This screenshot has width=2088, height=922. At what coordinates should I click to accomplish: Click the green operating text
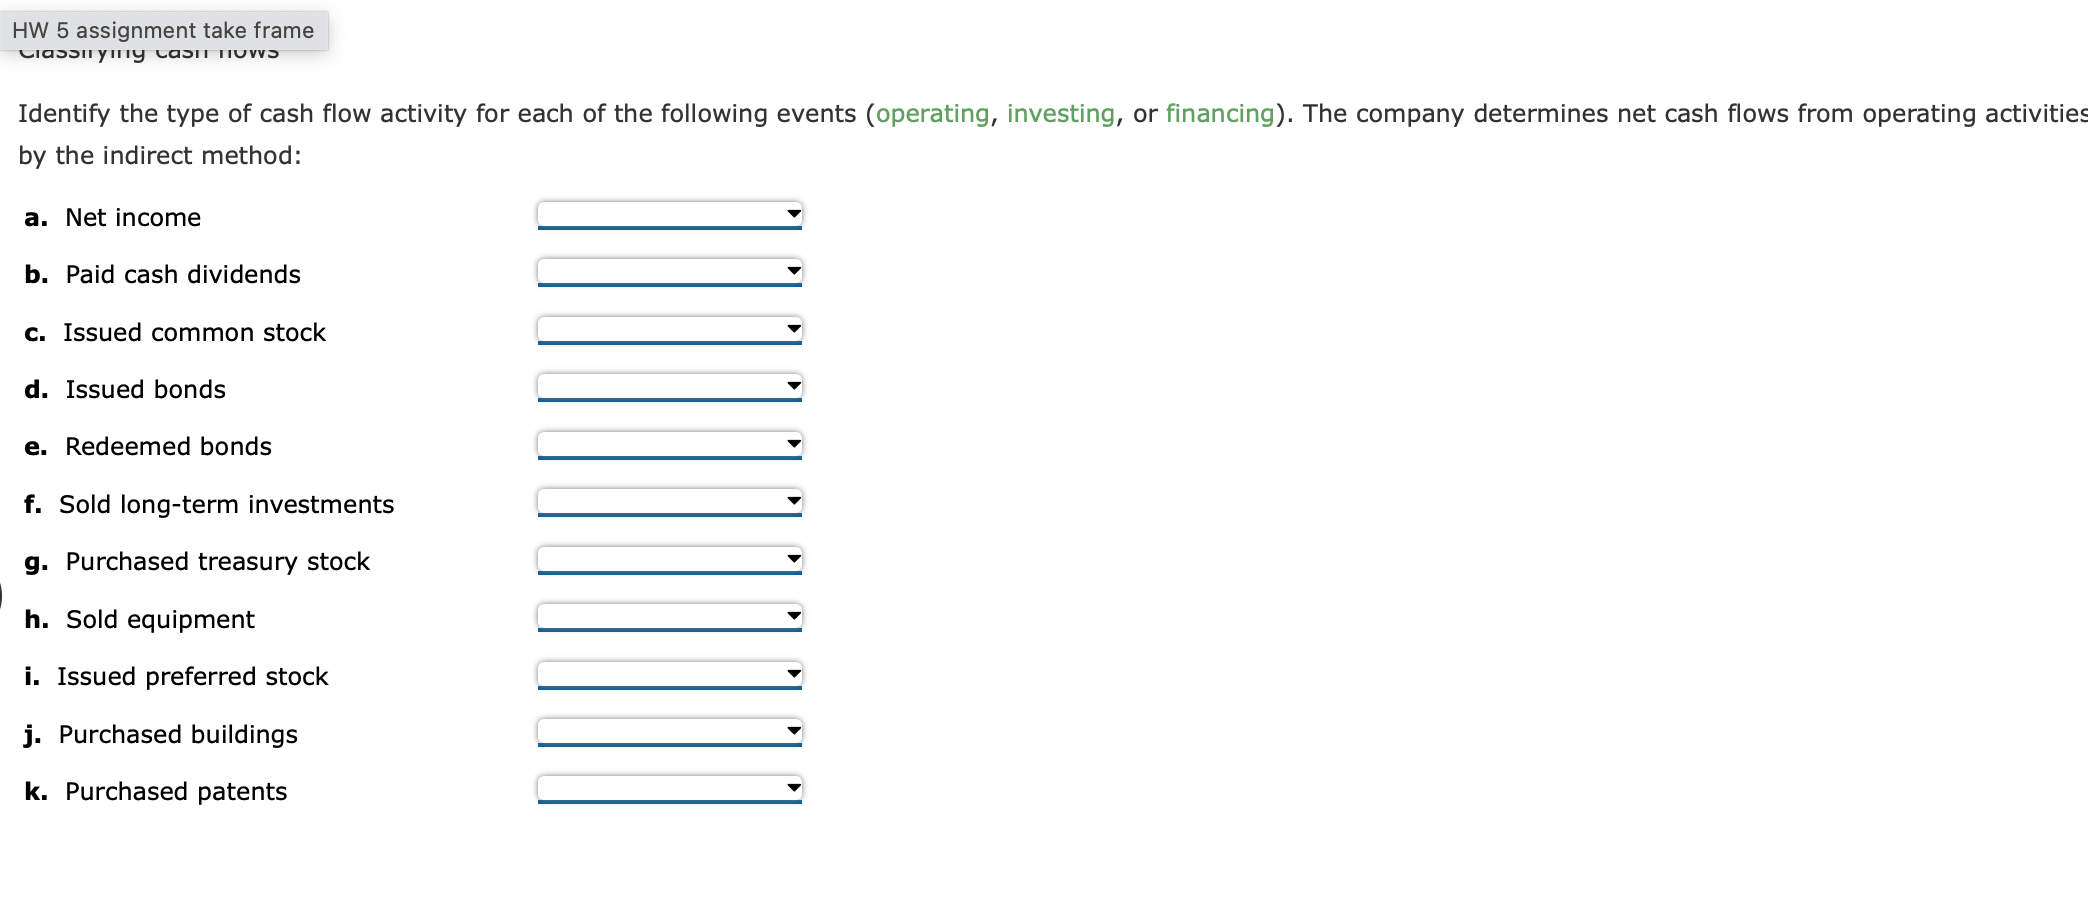point(930,113)
